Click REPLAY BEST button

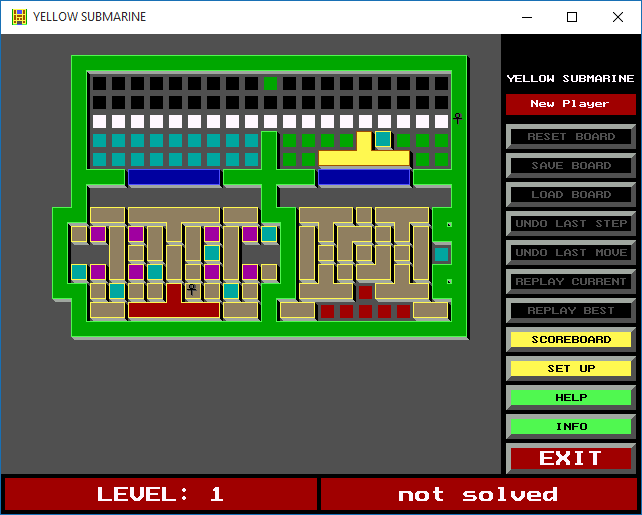click(571, 311)
